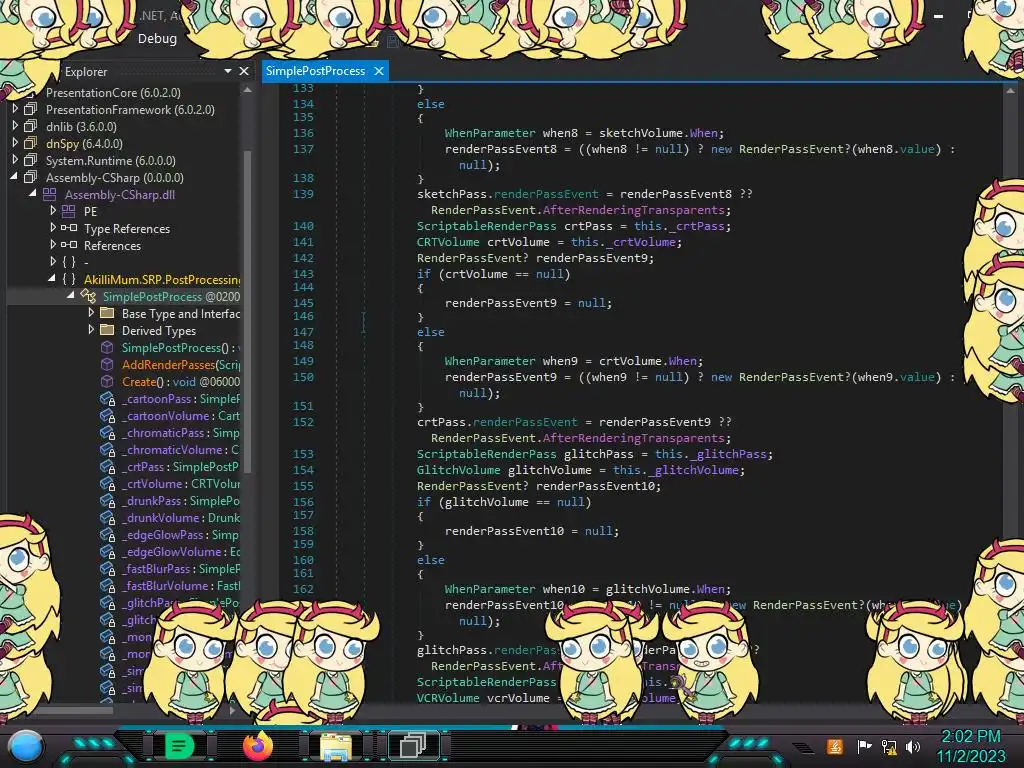Screen dimensions: 1024x768
Task: Click the _drunkPass field icon
Action: click(x=108, y=500)
